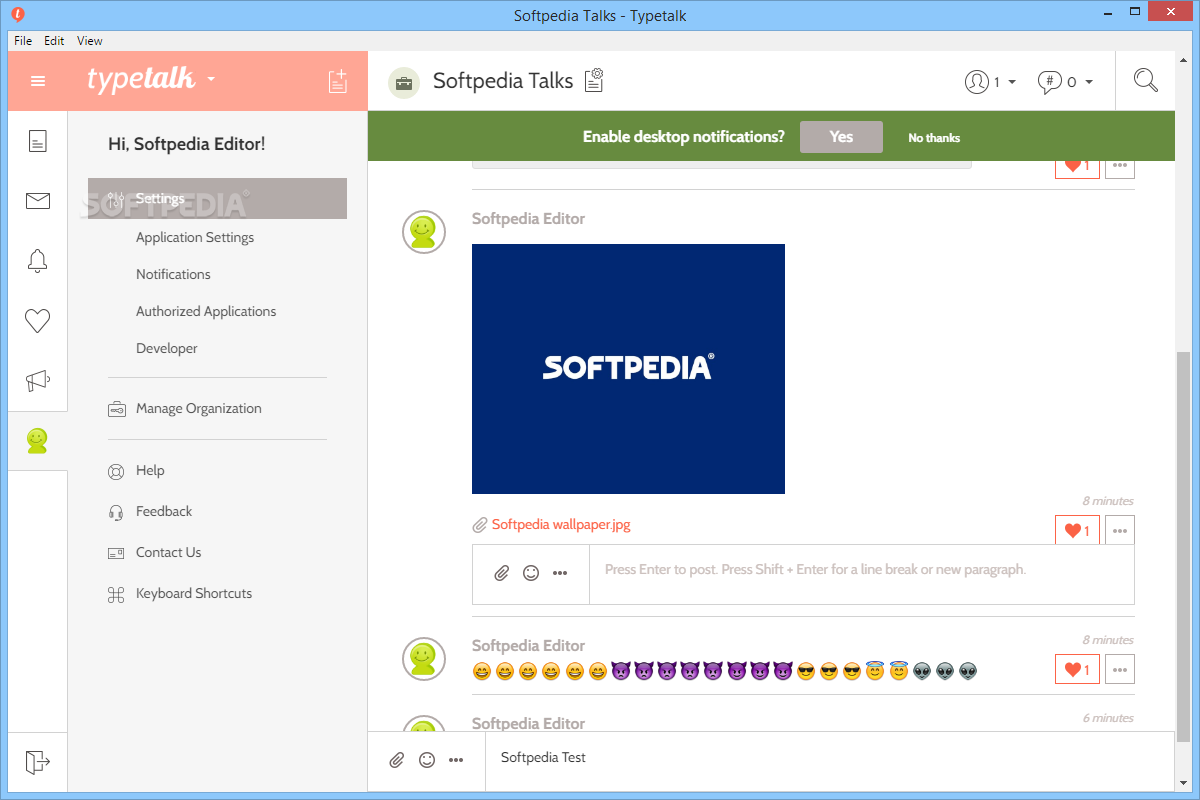Viewport: 1200px width, 800px height.
Task: Open the announcements megaphone icon
Action: click(38, 381)
